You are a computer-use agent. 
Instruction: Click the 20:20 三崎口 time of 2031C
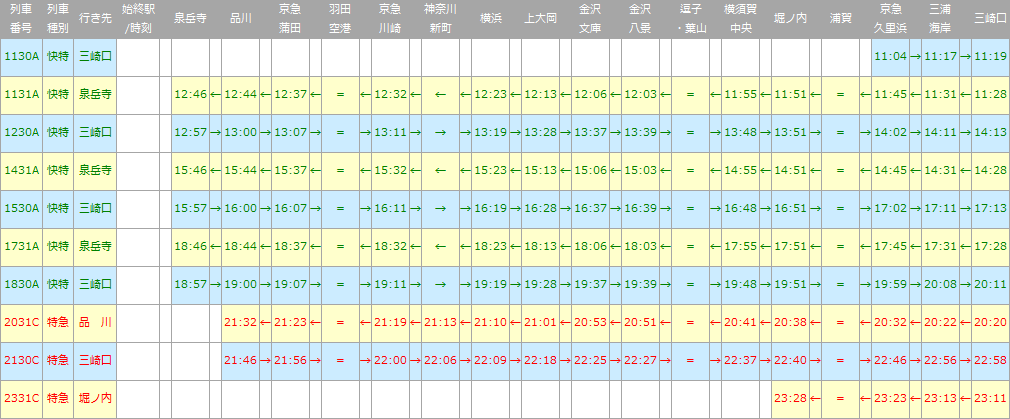coord(991,322)
